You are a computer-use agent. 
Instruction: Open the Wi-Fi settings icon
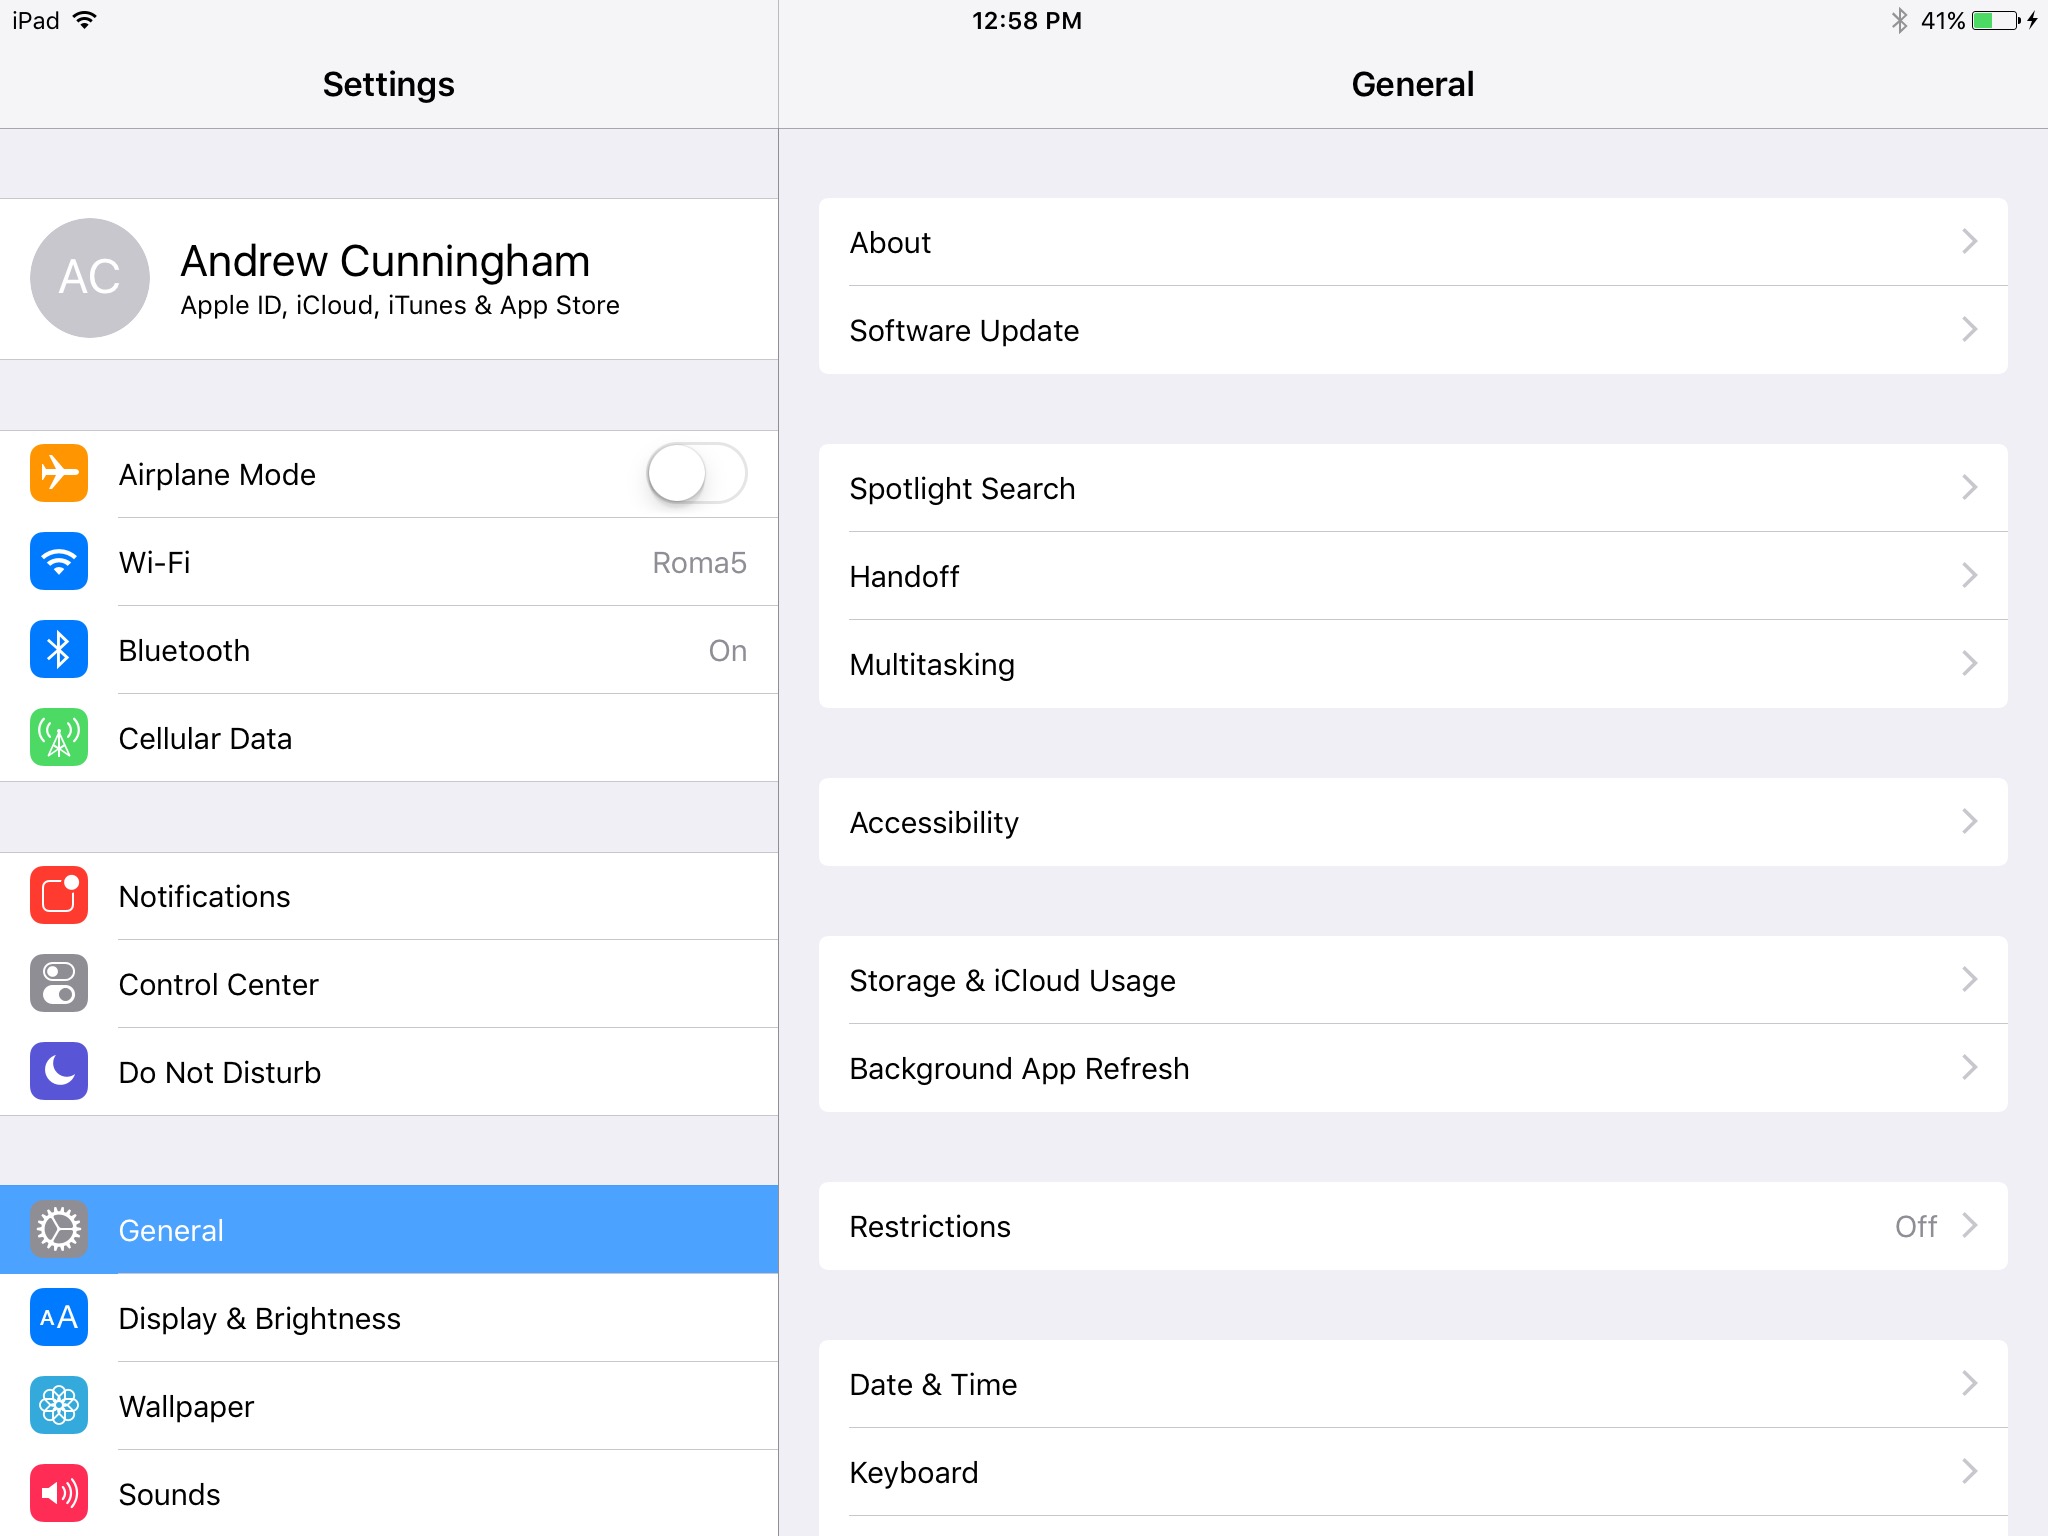pos(58,562)
